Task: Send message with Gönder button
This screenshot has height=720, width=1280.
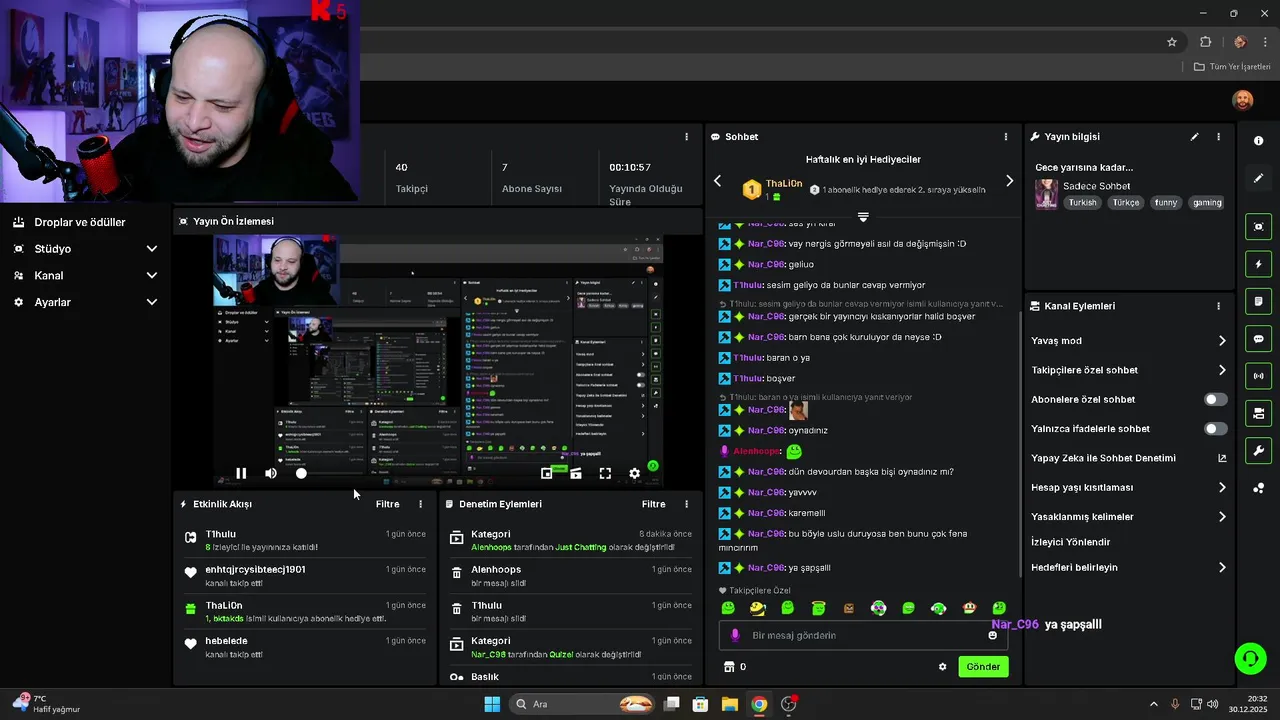Action: [x=983, y=667]
